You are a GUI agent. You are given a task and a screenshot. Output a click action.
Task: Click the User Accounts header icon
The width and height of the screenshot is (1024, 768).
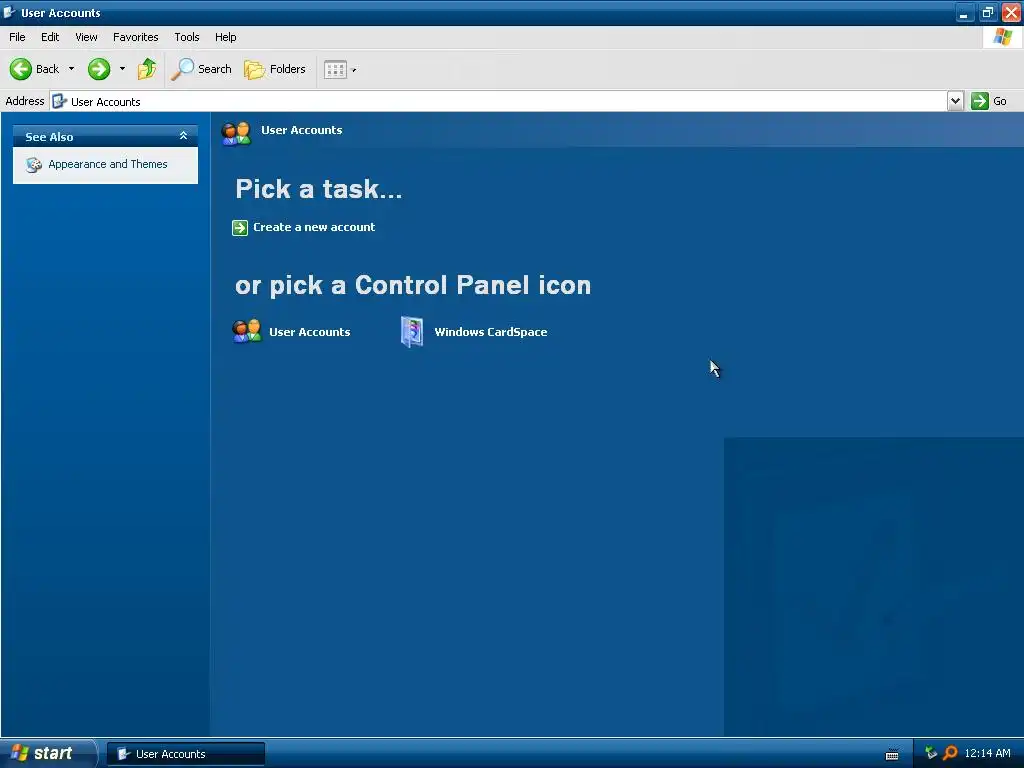point(236,133)
